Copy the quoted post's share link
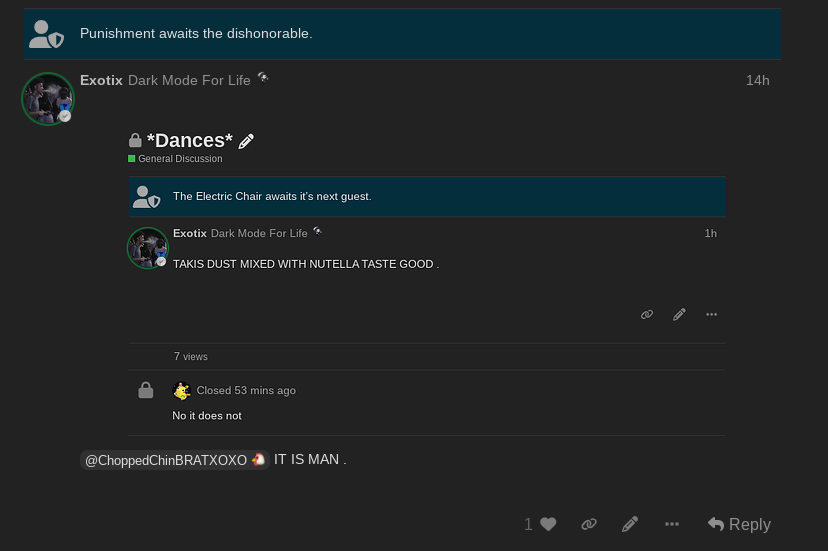 647,314
